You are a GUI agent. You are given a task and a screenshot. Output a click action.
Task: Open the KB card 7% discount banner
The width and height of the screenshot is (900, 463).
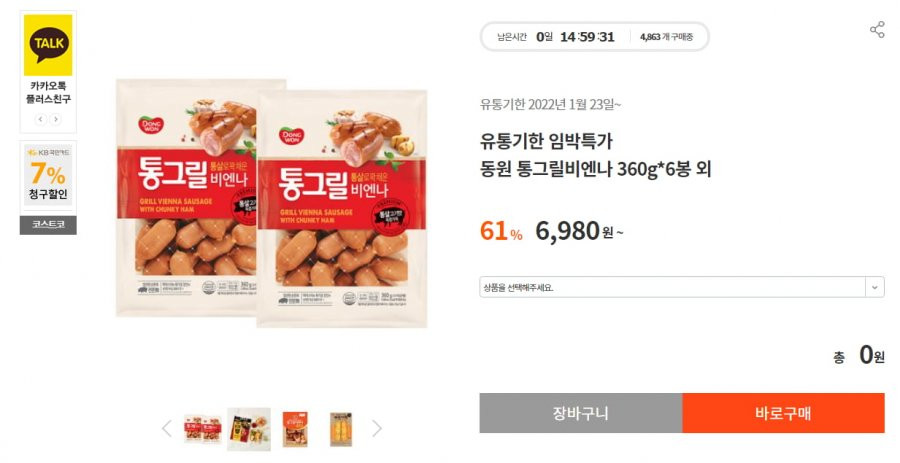48,175
